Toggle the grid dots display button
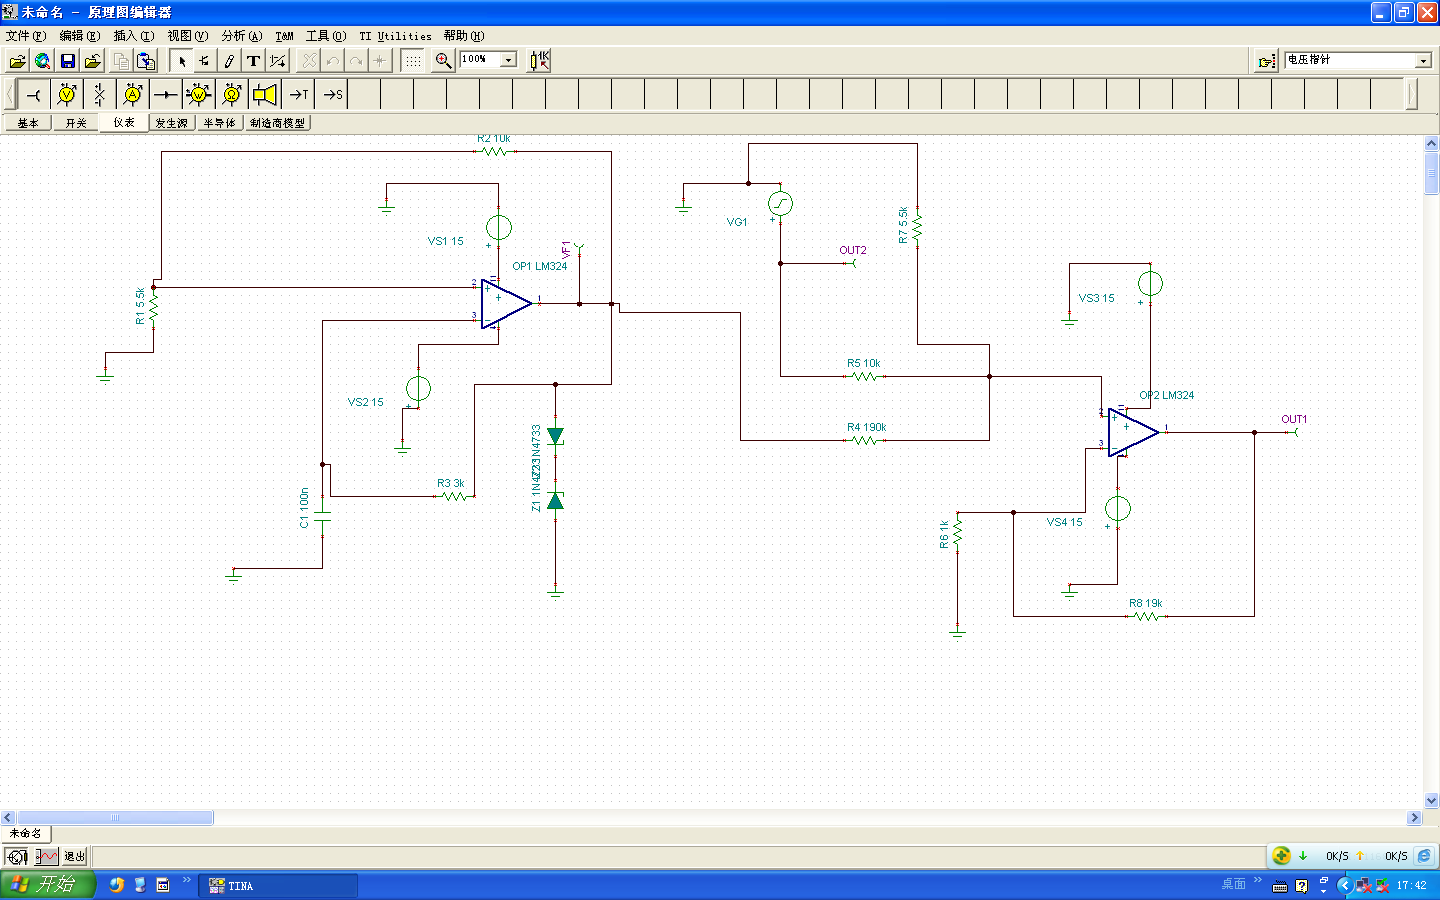Viewport: 1440px width, 900px height. (x=412, y=61)
